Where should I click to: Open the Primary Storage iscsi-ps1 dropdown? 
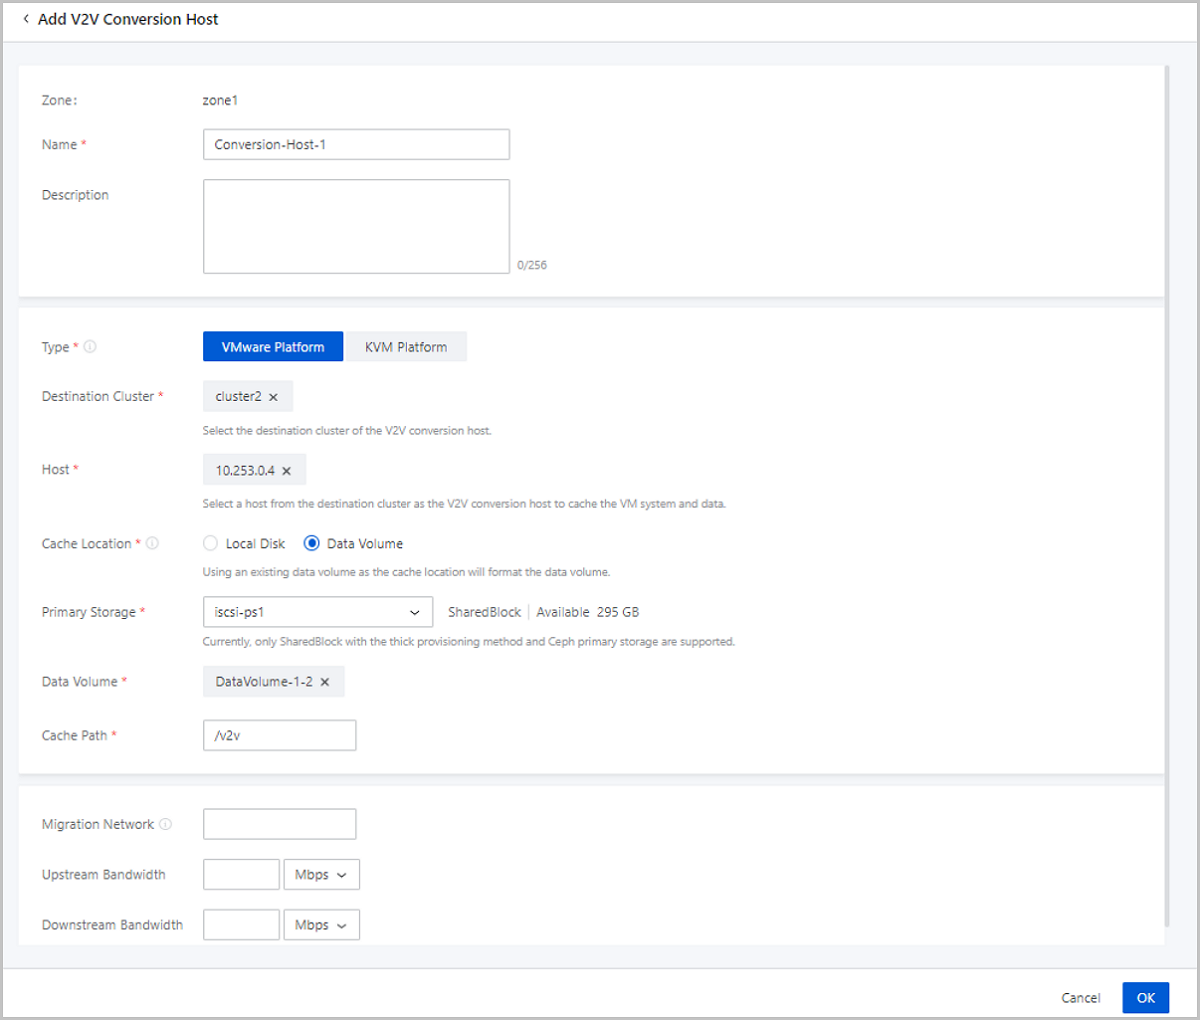click(x=317, y=612)
